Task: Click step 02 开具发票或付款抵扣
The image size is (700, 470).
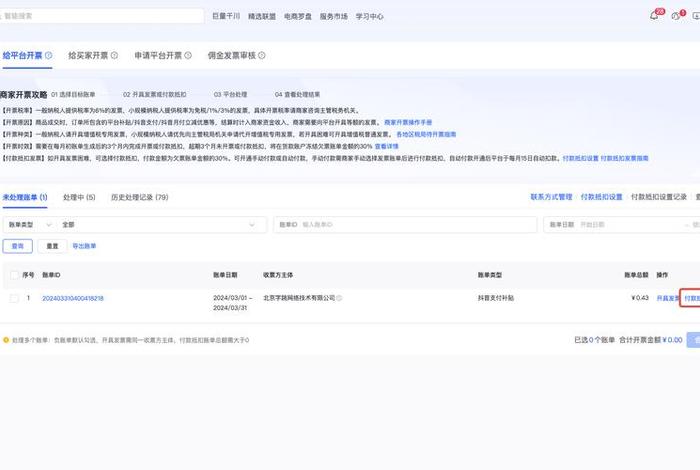Action: point(154,95)
